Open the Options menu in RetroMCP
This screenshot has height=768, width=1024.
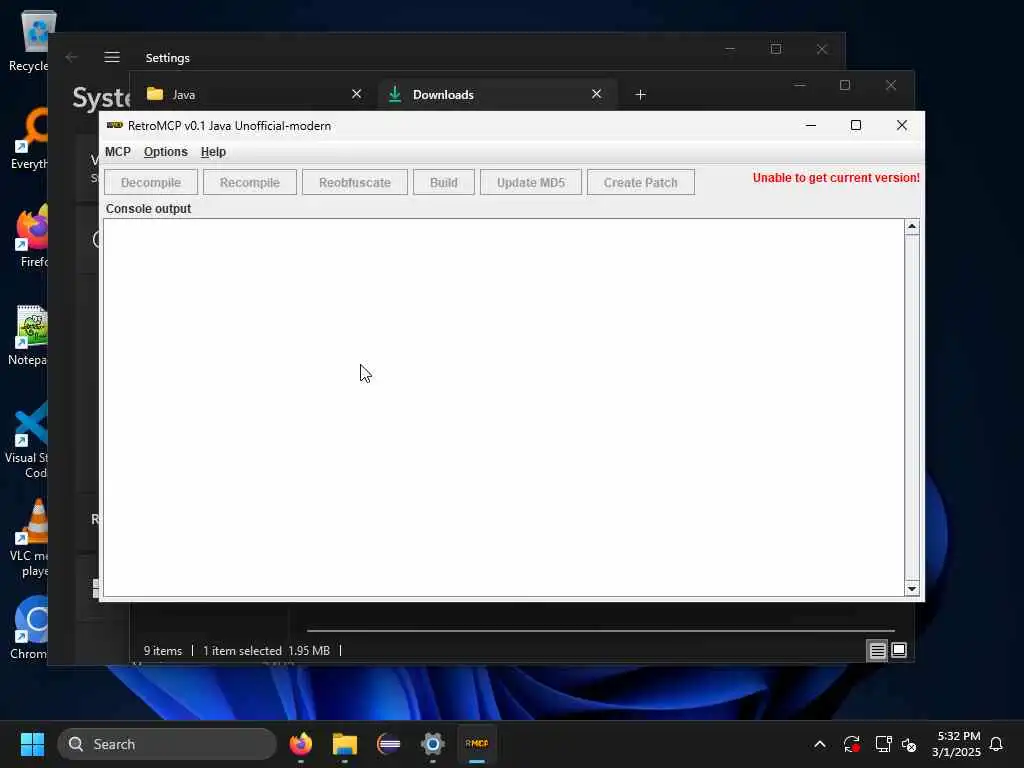click(165, 152)
